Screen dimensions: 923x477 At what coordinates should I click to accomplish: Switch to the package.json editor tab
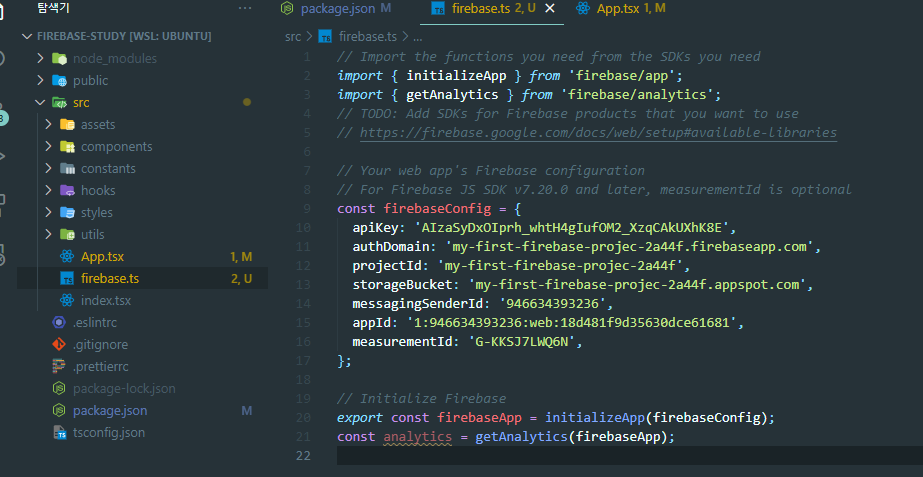(x=336, y=8)
